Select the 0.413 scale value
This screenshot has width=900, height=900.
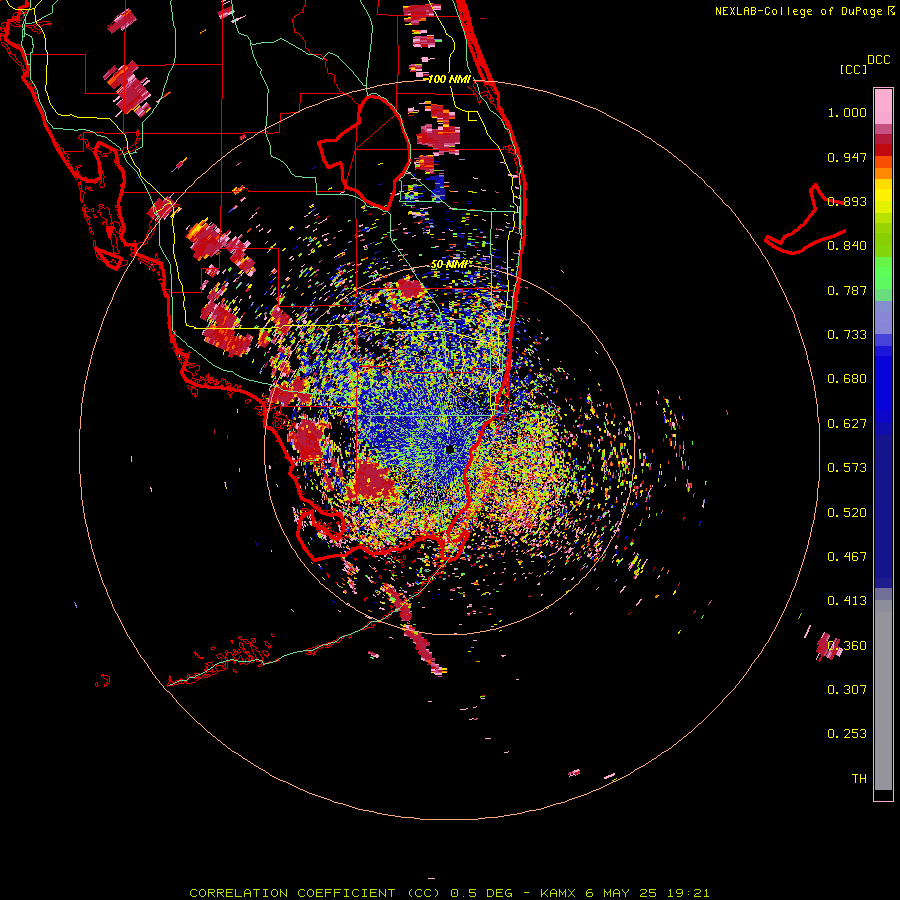point(847,601)
